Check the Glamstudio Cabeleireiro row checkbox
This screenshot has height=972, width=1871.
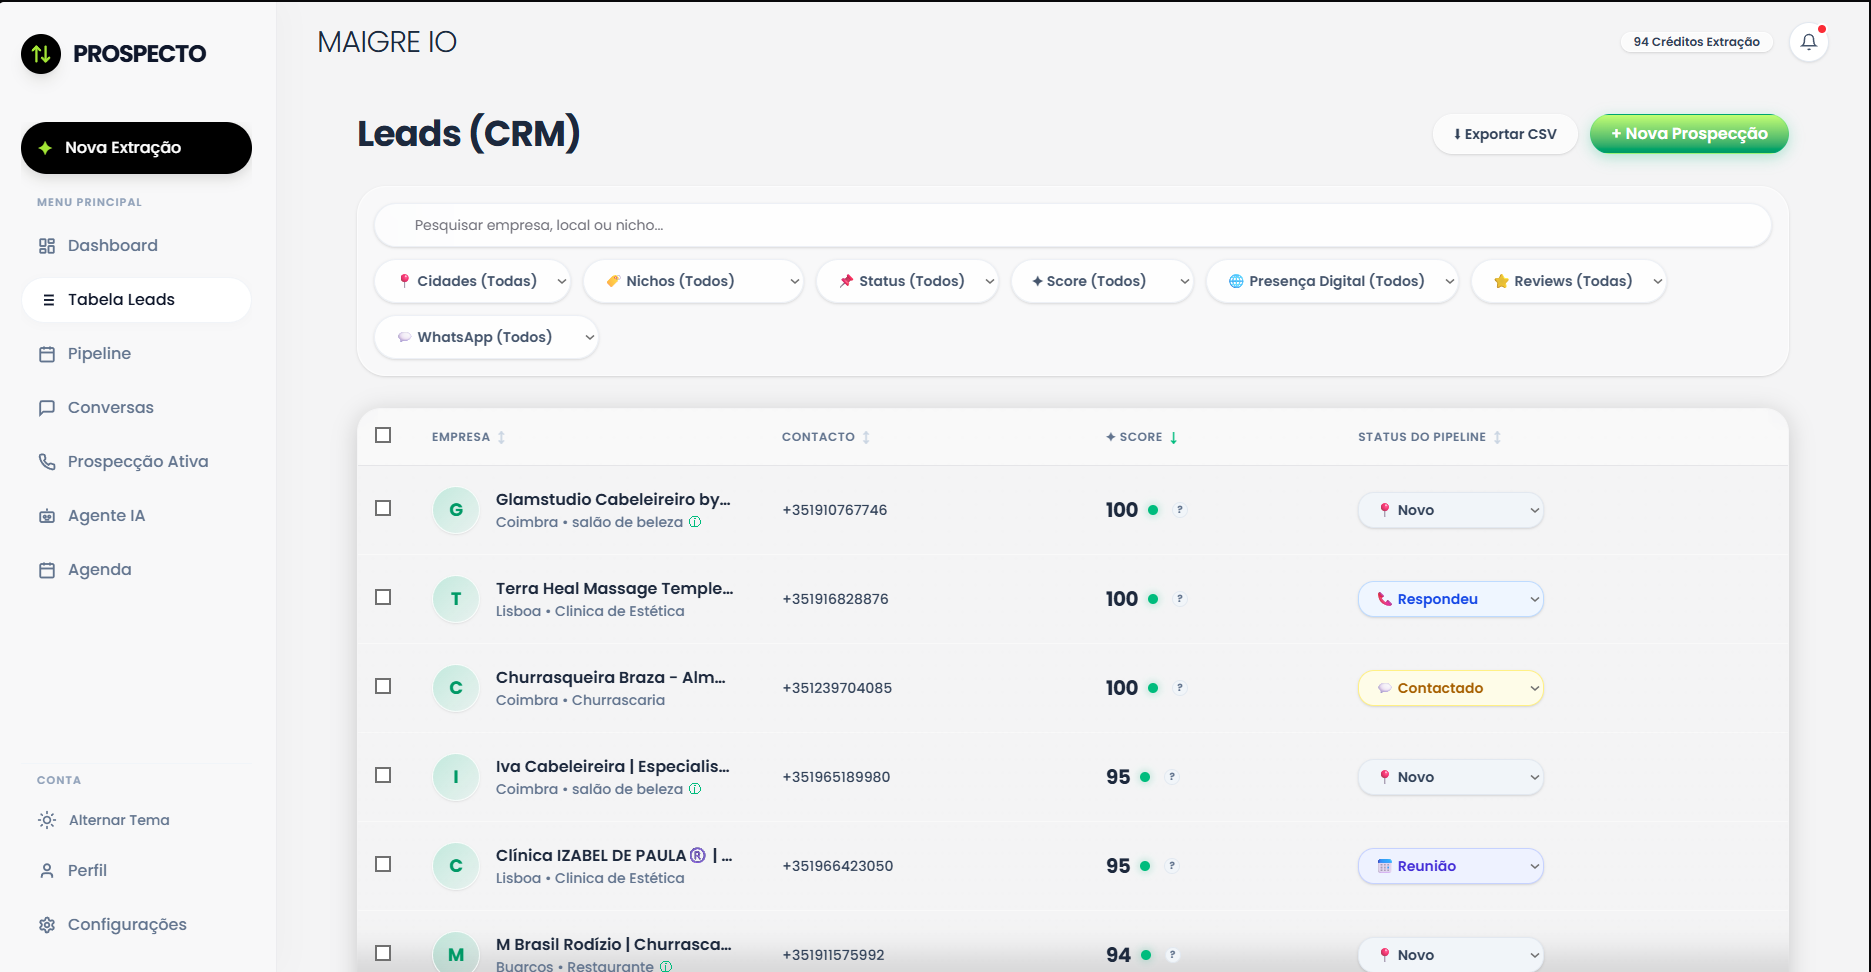coord(383,508)
